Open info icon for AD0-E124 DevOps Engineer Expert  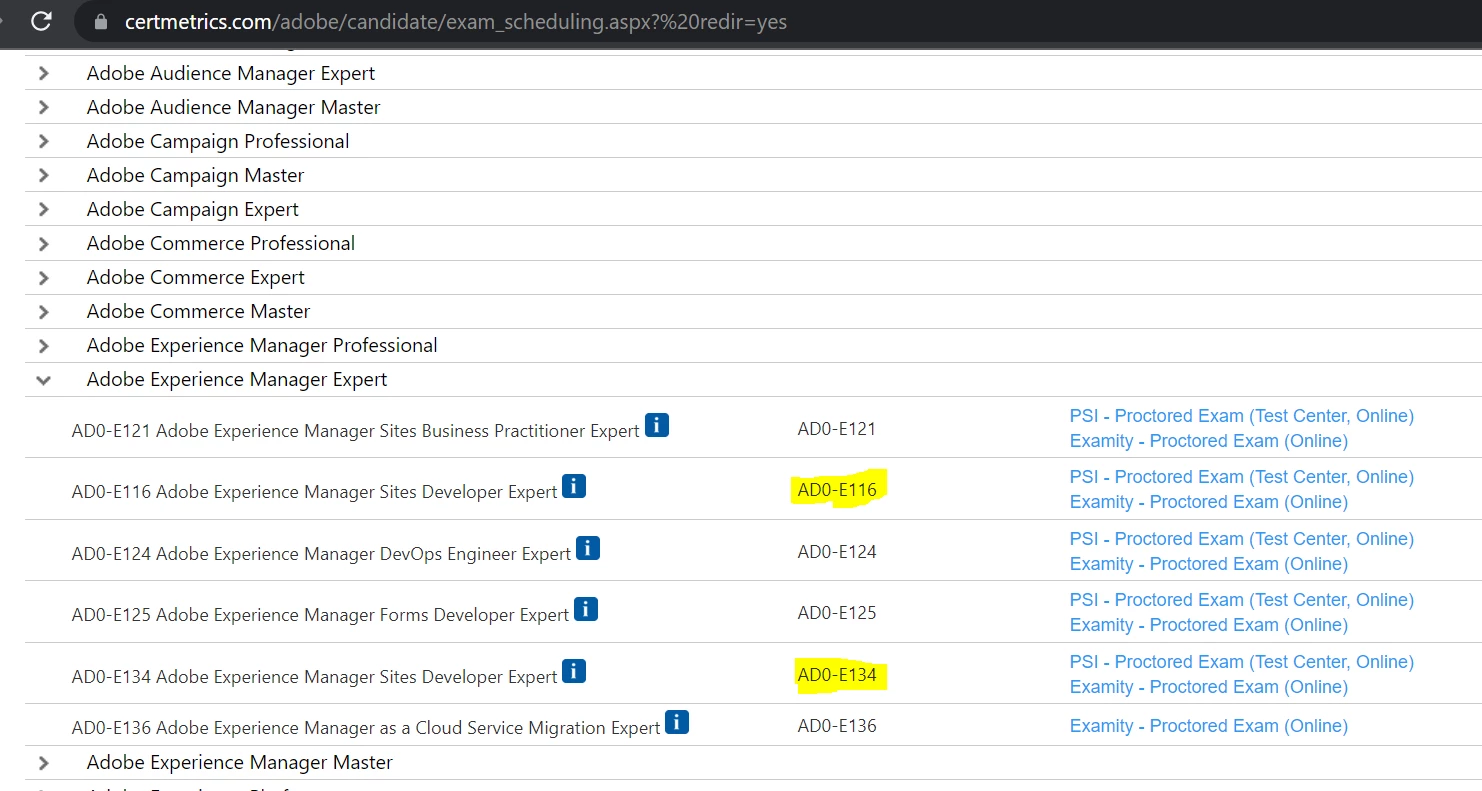click(x=588, y=547)
